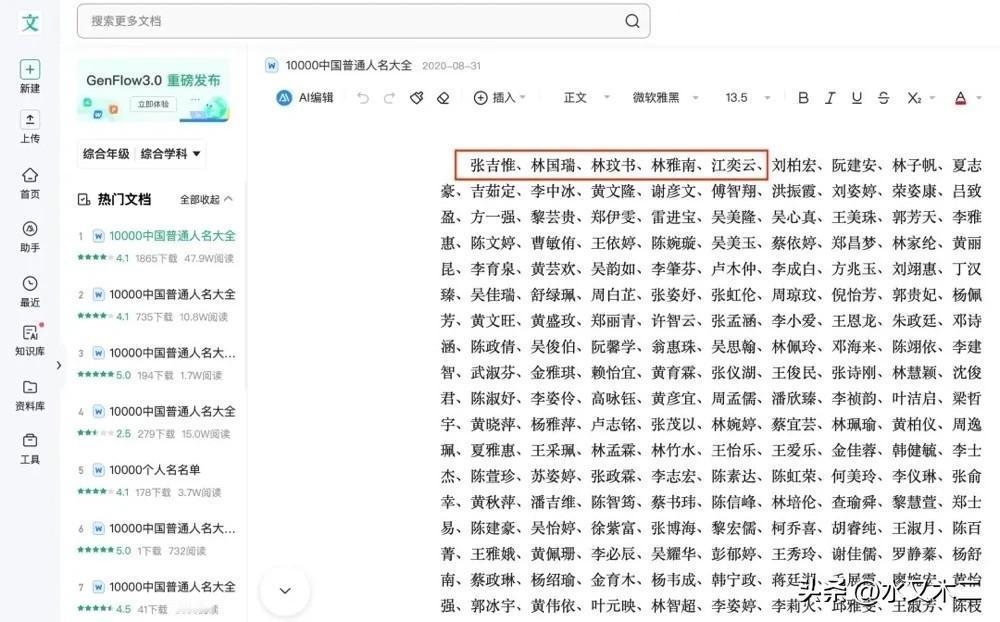
Task: Toggle bold formatting
Action: coord(803,97)
